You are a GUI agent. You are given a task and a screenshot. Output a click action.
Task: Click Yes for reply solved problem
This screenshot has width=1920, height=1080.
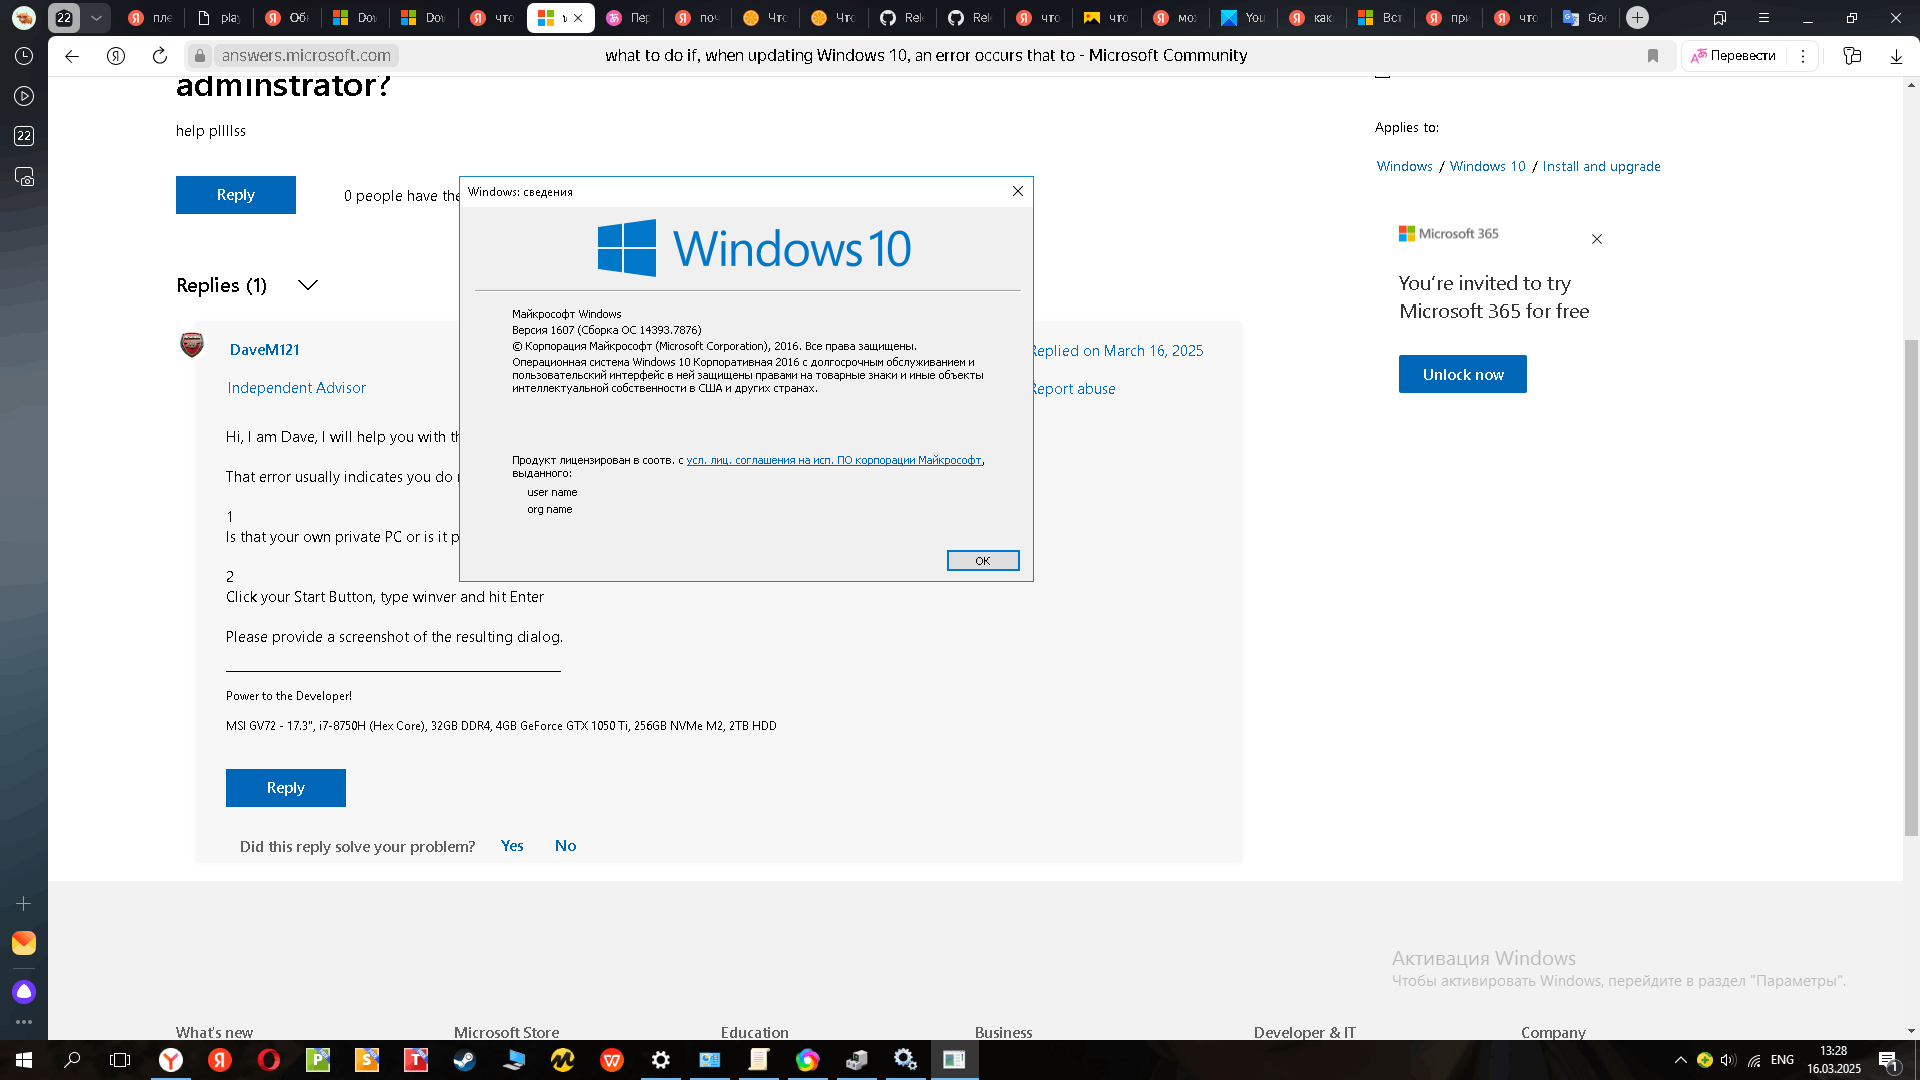point(512,846)
